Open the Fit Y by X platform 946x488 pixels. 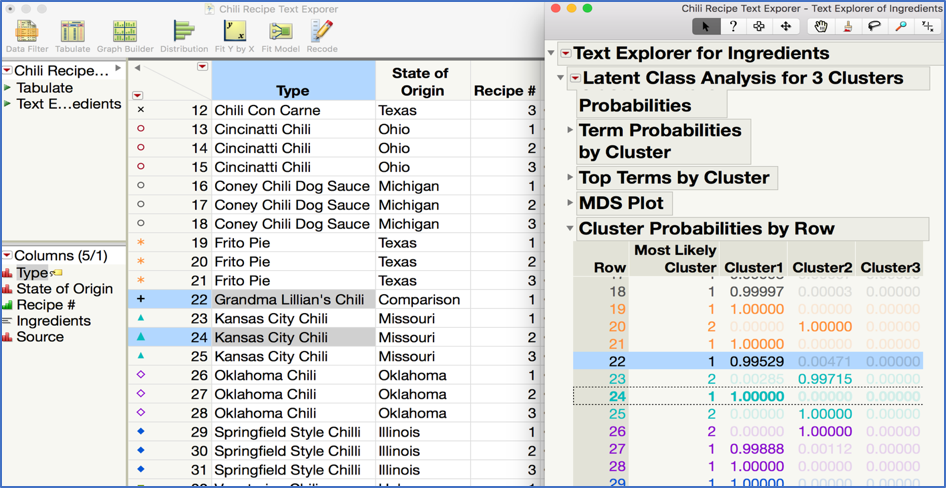[236, 35]
